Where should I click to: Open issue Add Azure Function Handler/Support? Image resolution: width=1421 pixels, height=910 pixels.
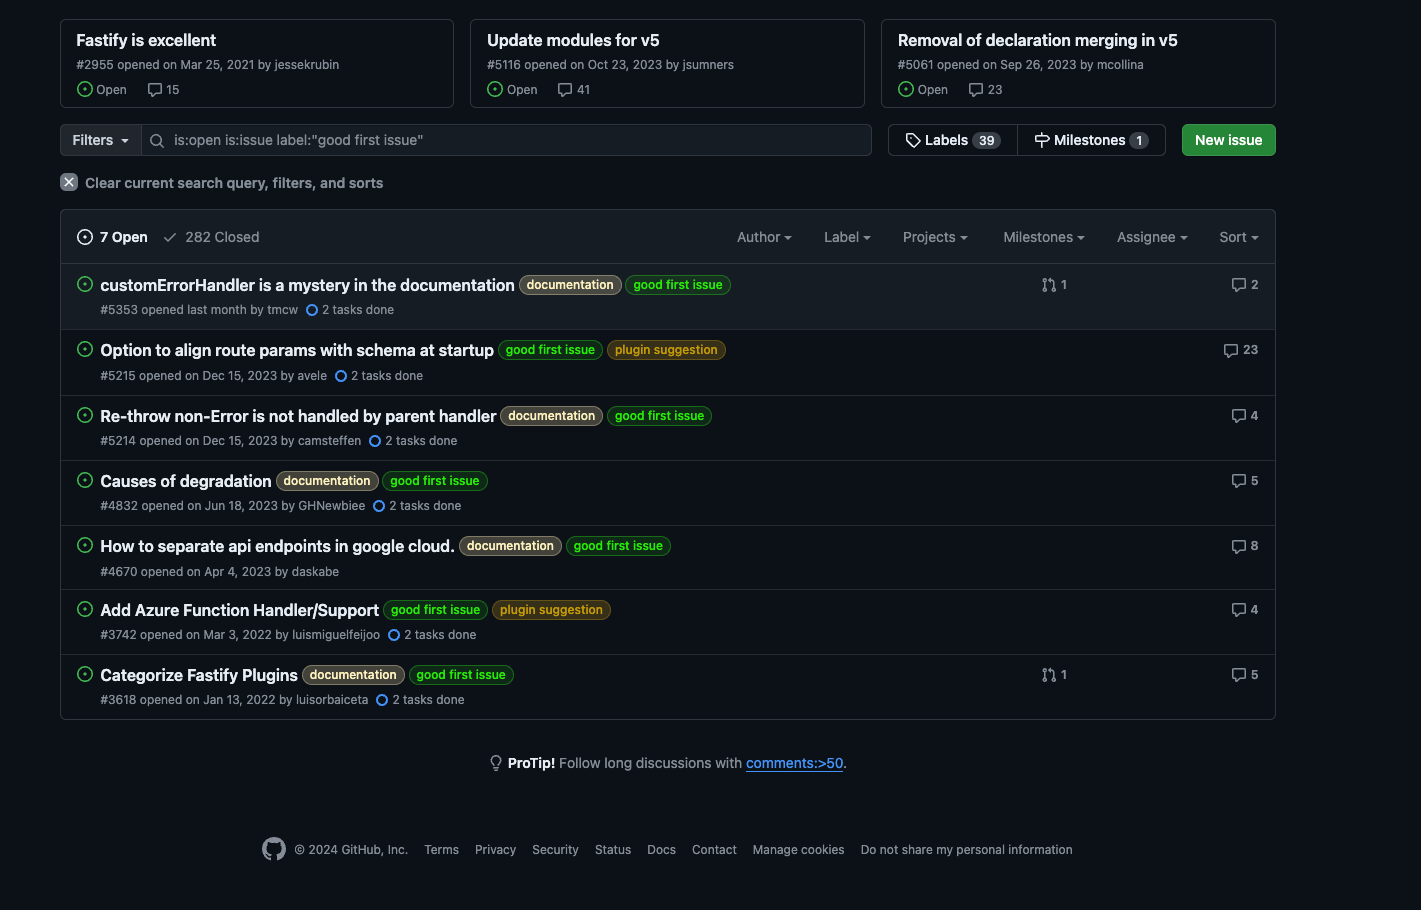click(239, 610)
